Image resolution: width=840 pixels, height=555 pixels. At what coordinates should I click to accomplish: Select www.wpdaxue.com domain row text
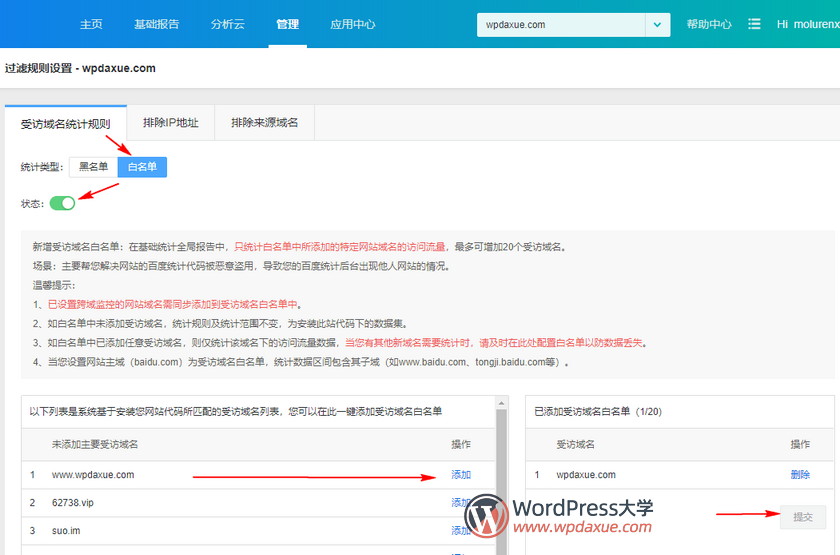point(93,475)
